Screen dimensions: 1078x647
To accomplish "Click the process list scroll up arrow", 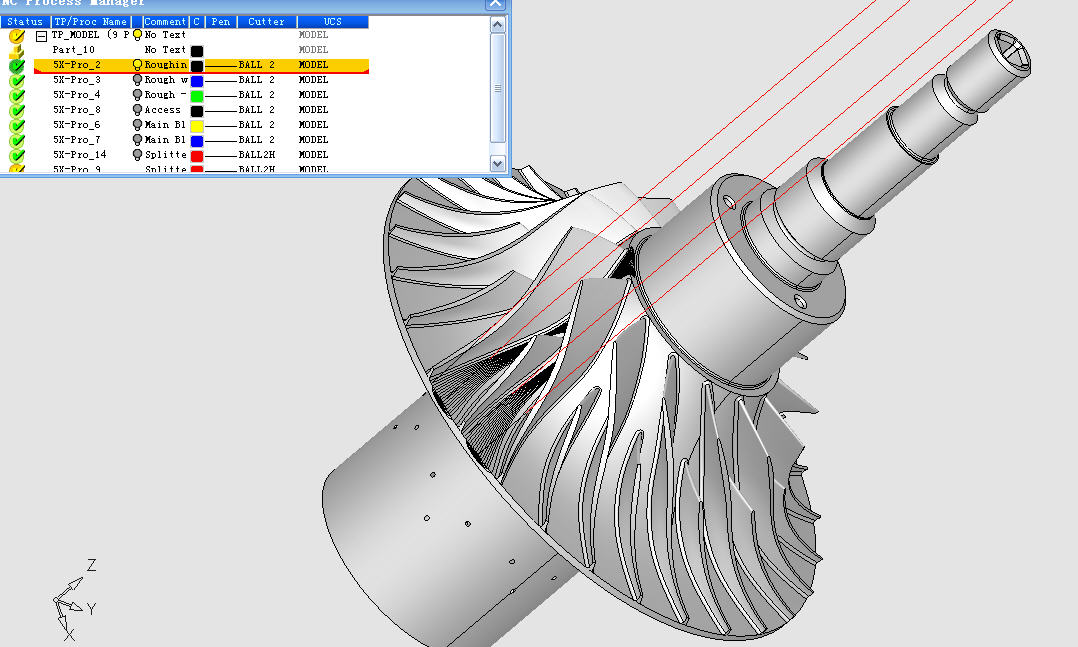I will (x=498, y=25).
